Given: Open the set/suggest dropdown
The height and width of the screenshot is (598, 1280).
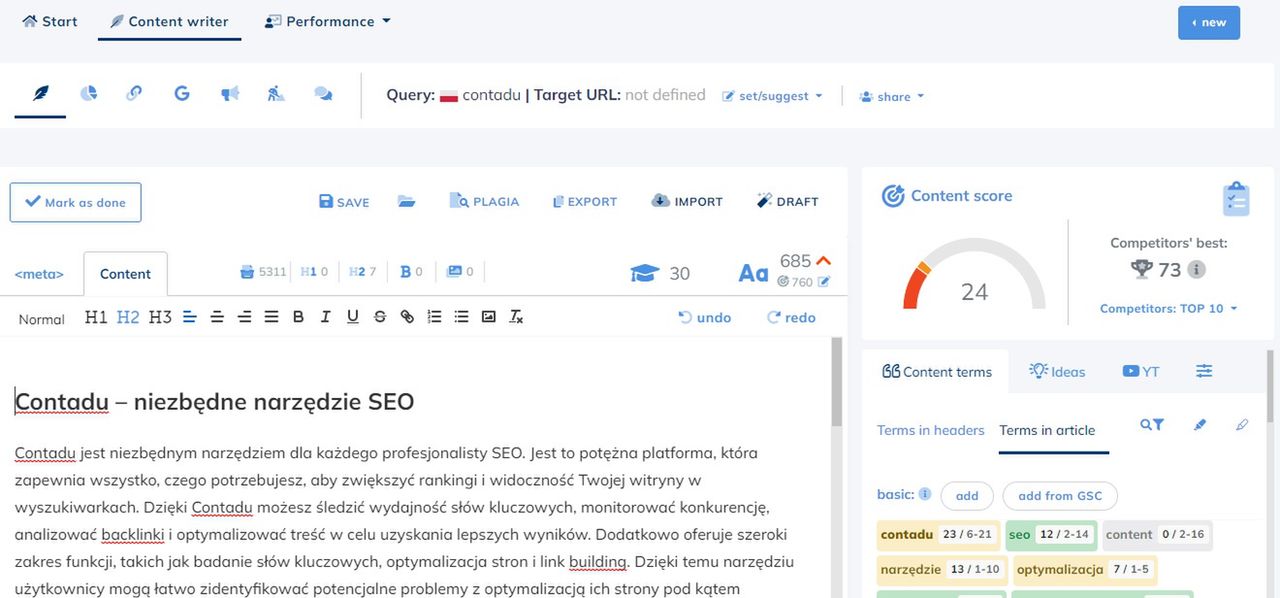Looking at the screenshot, I should click(772, 96).
